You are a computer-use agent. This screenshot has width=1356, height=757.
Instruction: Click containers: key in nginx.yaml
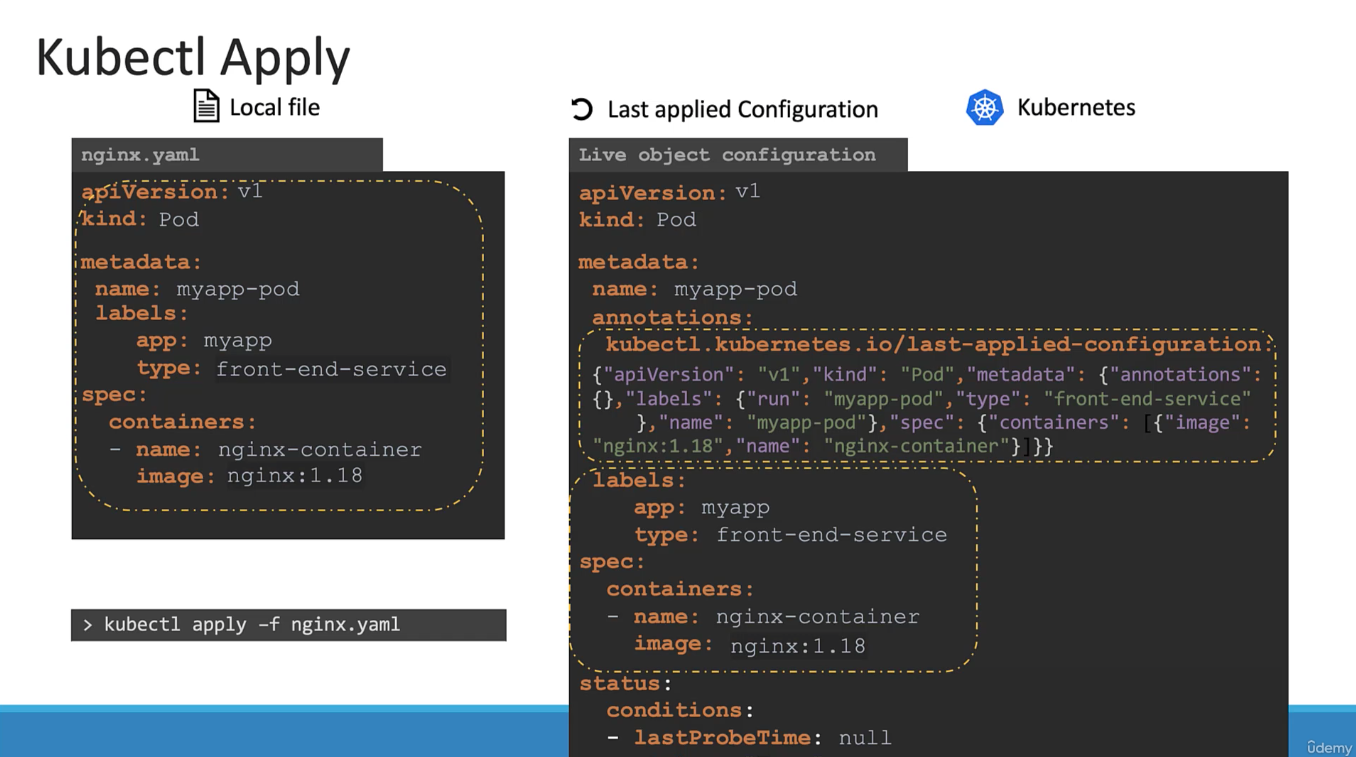pos(182,422)
